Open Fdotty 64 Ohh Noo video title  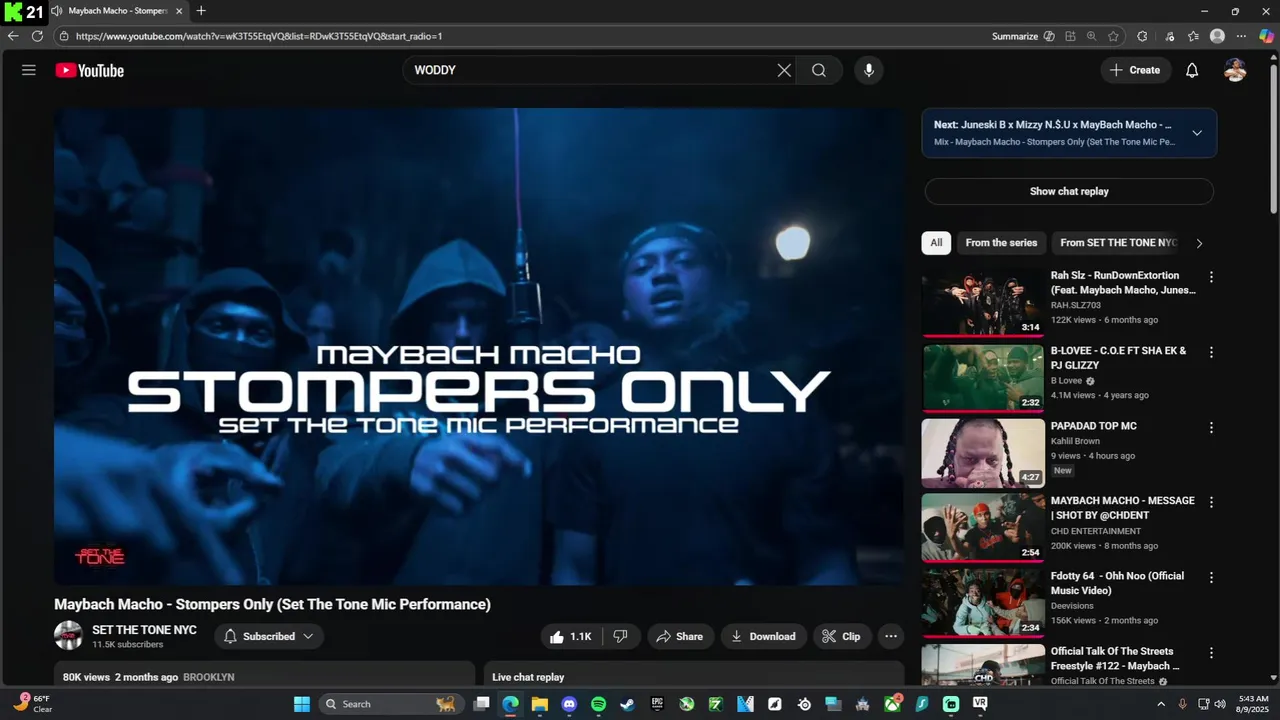click(1117, 583)
